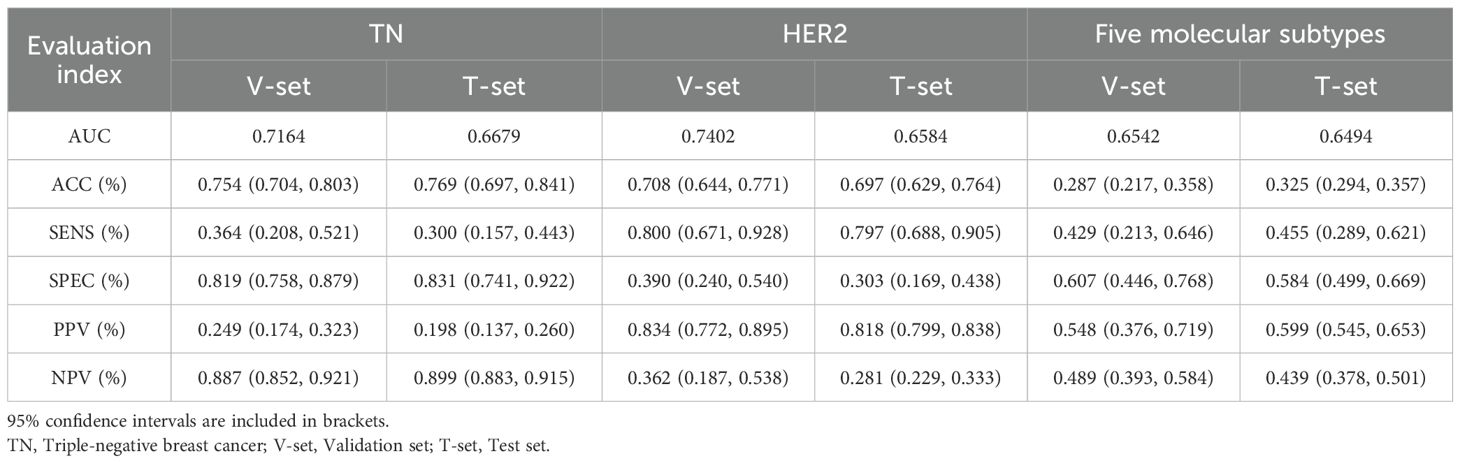Image resolution: width=1460 pixels, height=463 pixels.
Task: Click the AUC value 0.6494 cell
Action: [1345, 135]
